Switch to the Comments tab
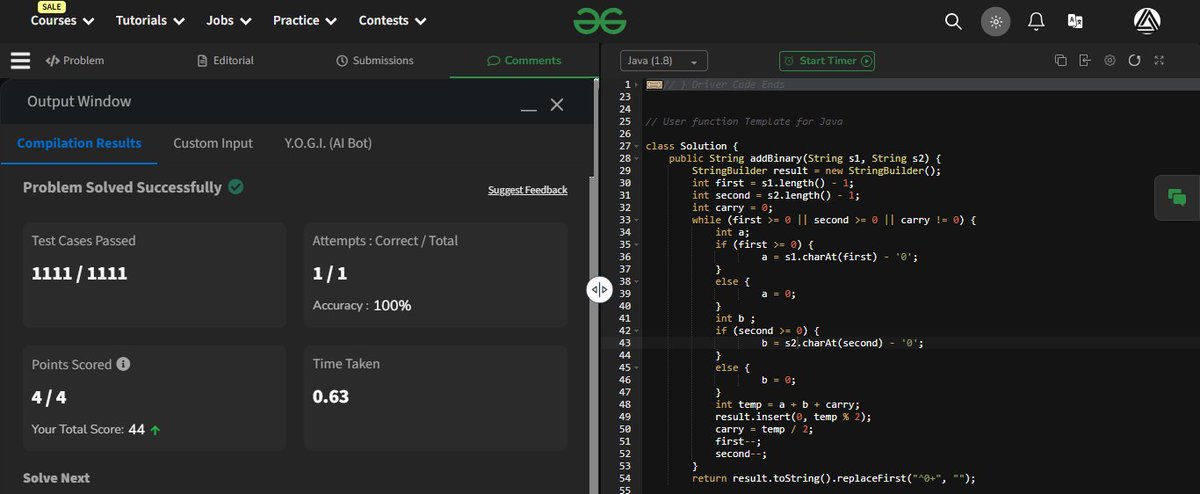The width and height of the screenshot is (1200, 494). point(524,61)
